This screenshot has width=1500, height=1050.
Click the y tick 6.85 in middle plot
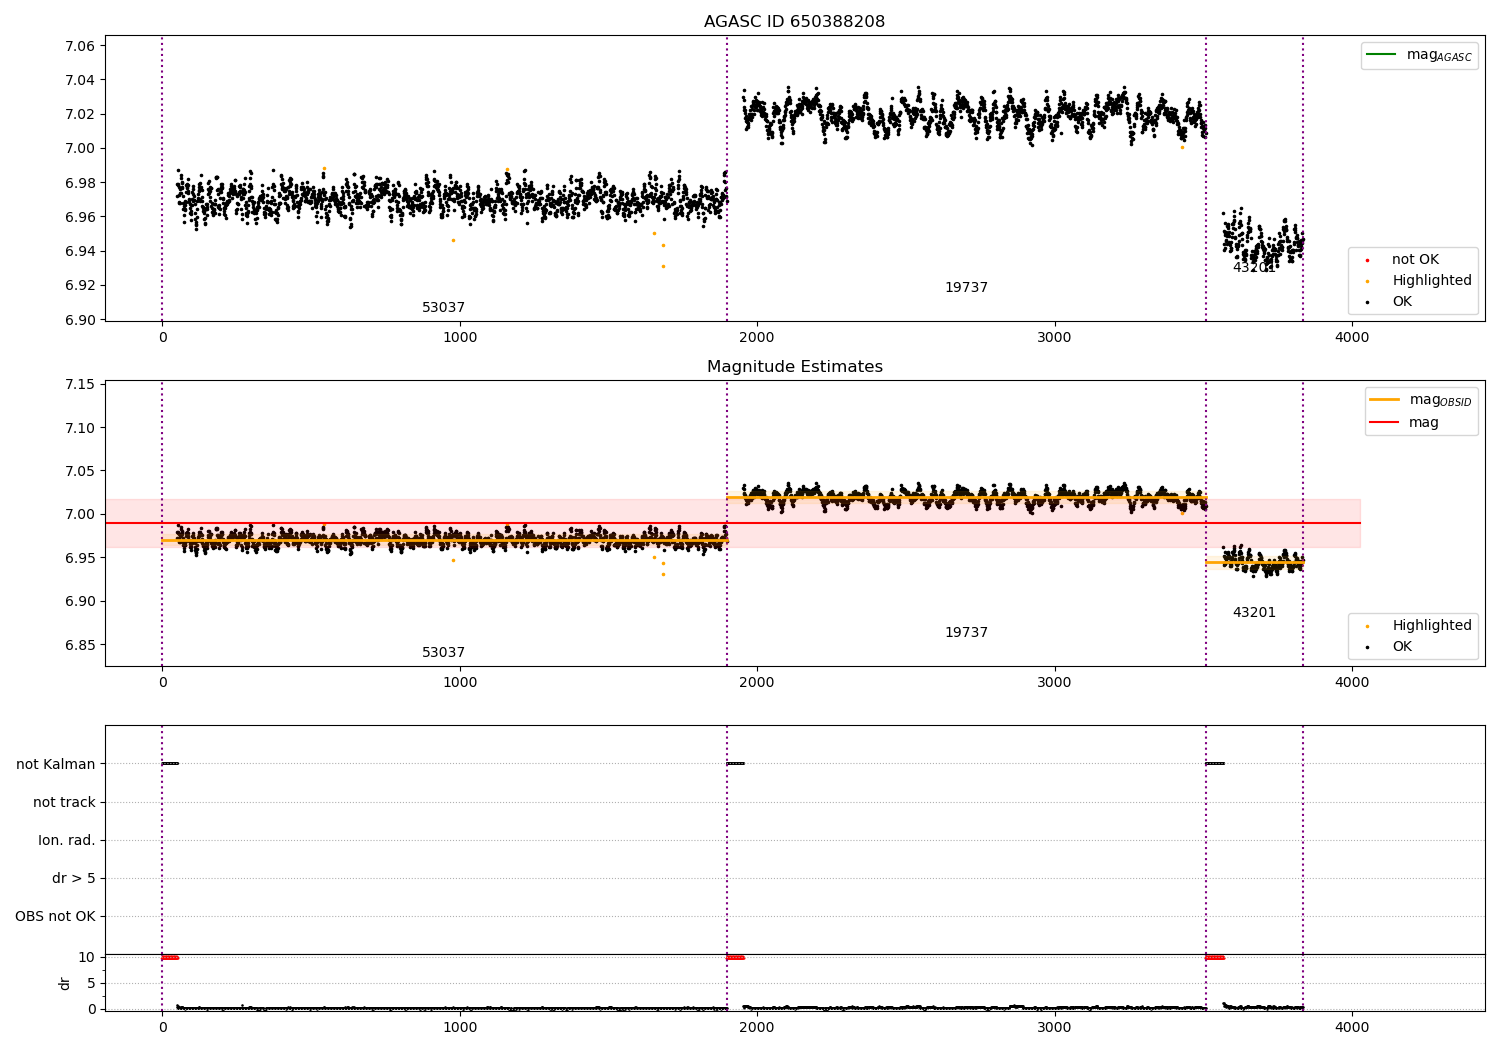point(80,645)
